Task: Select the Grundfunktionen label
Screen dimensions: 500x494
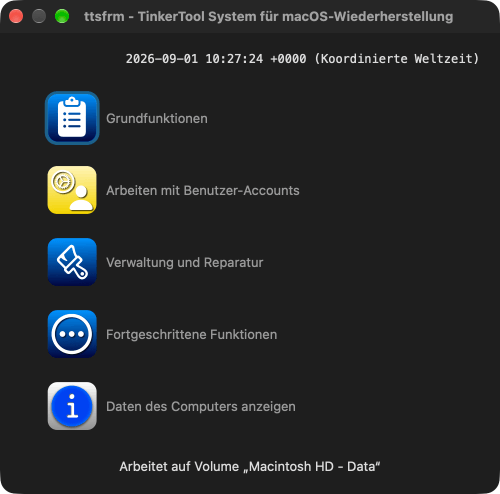Action: (x=157, y=119)
